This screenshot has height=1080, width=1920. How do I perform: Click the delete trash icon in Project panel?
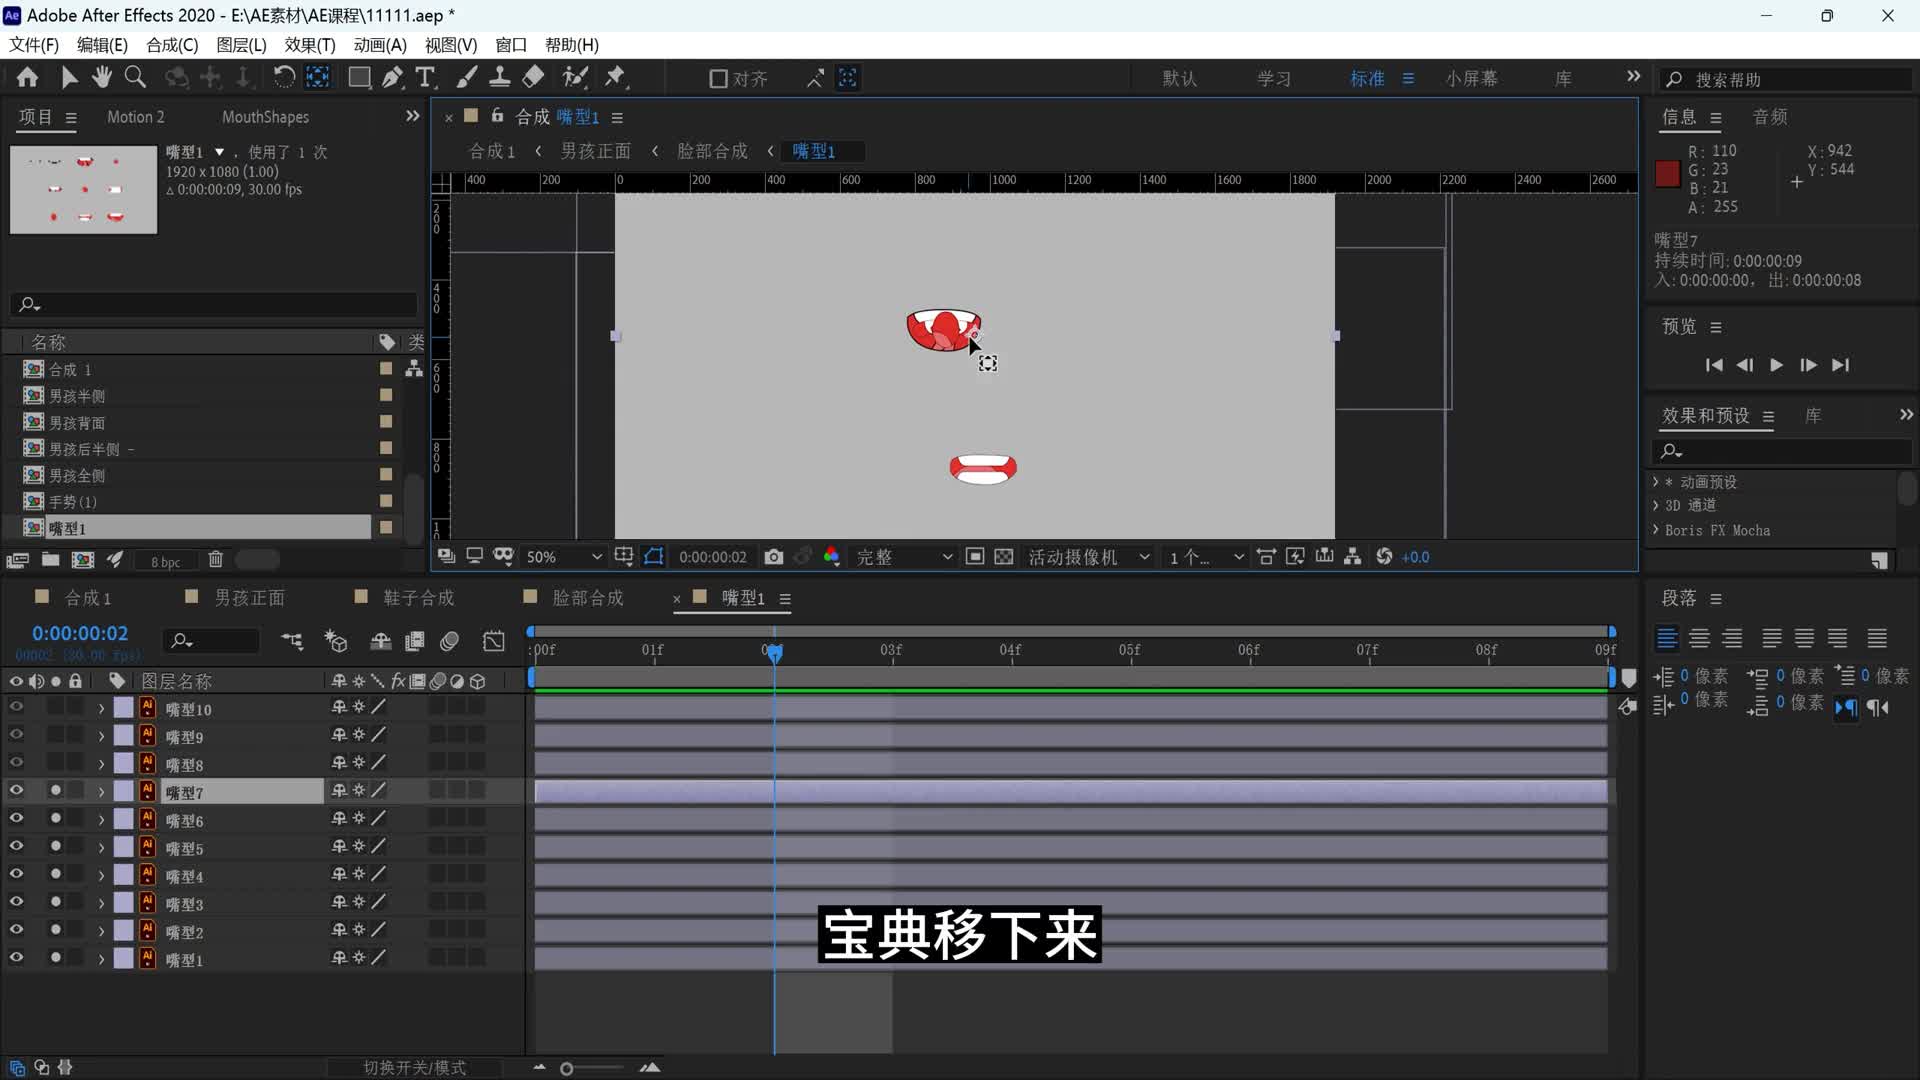[x=215, y=560]
